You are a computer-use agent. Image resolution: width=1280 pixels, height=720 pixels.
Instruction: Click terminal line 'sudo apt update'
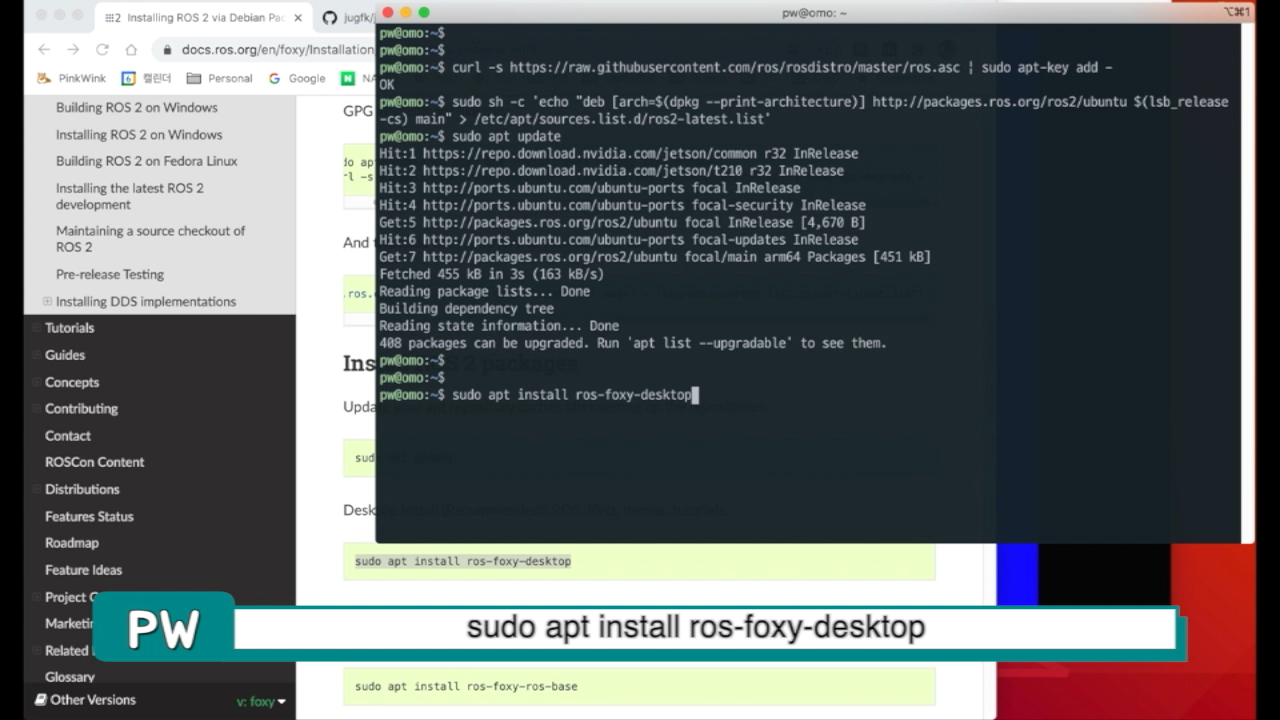pos(470,136)
